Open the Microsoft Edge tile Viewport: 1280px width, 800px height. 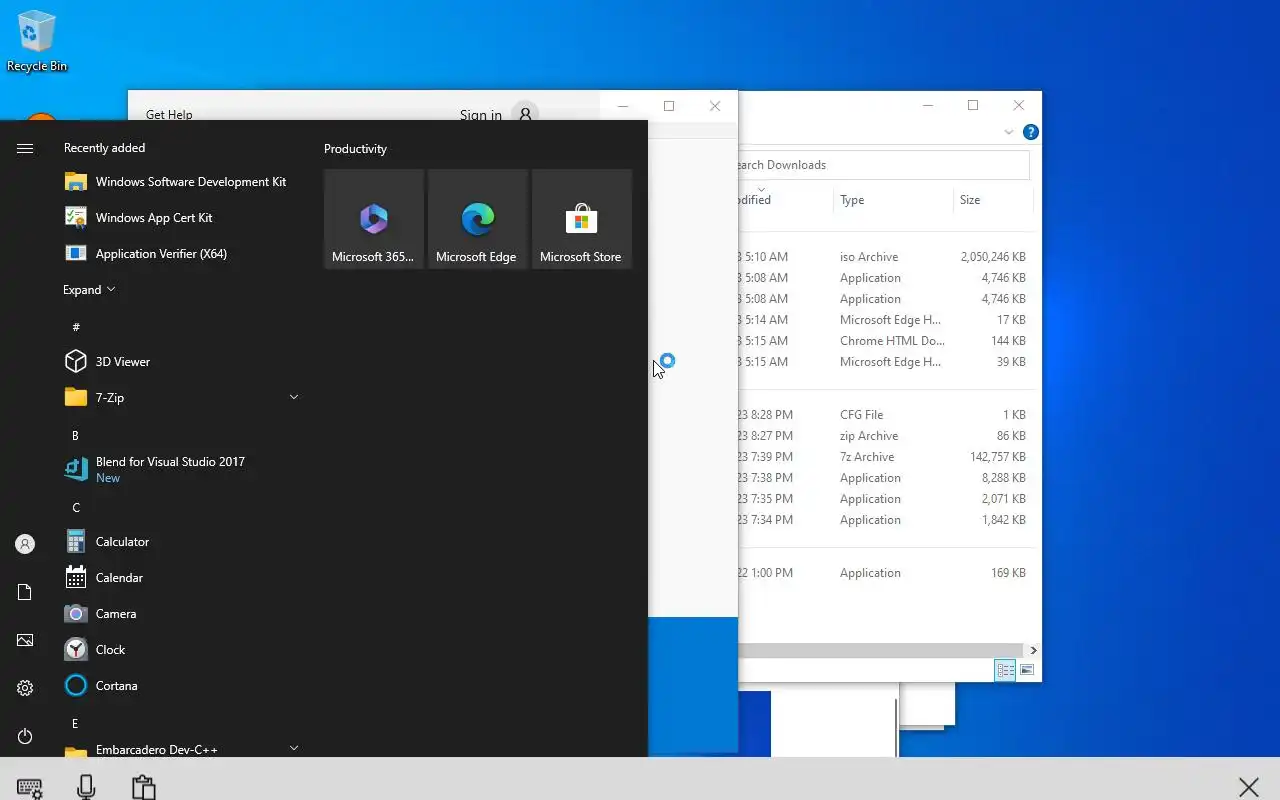pyautogui.click(x=478, y=219)
